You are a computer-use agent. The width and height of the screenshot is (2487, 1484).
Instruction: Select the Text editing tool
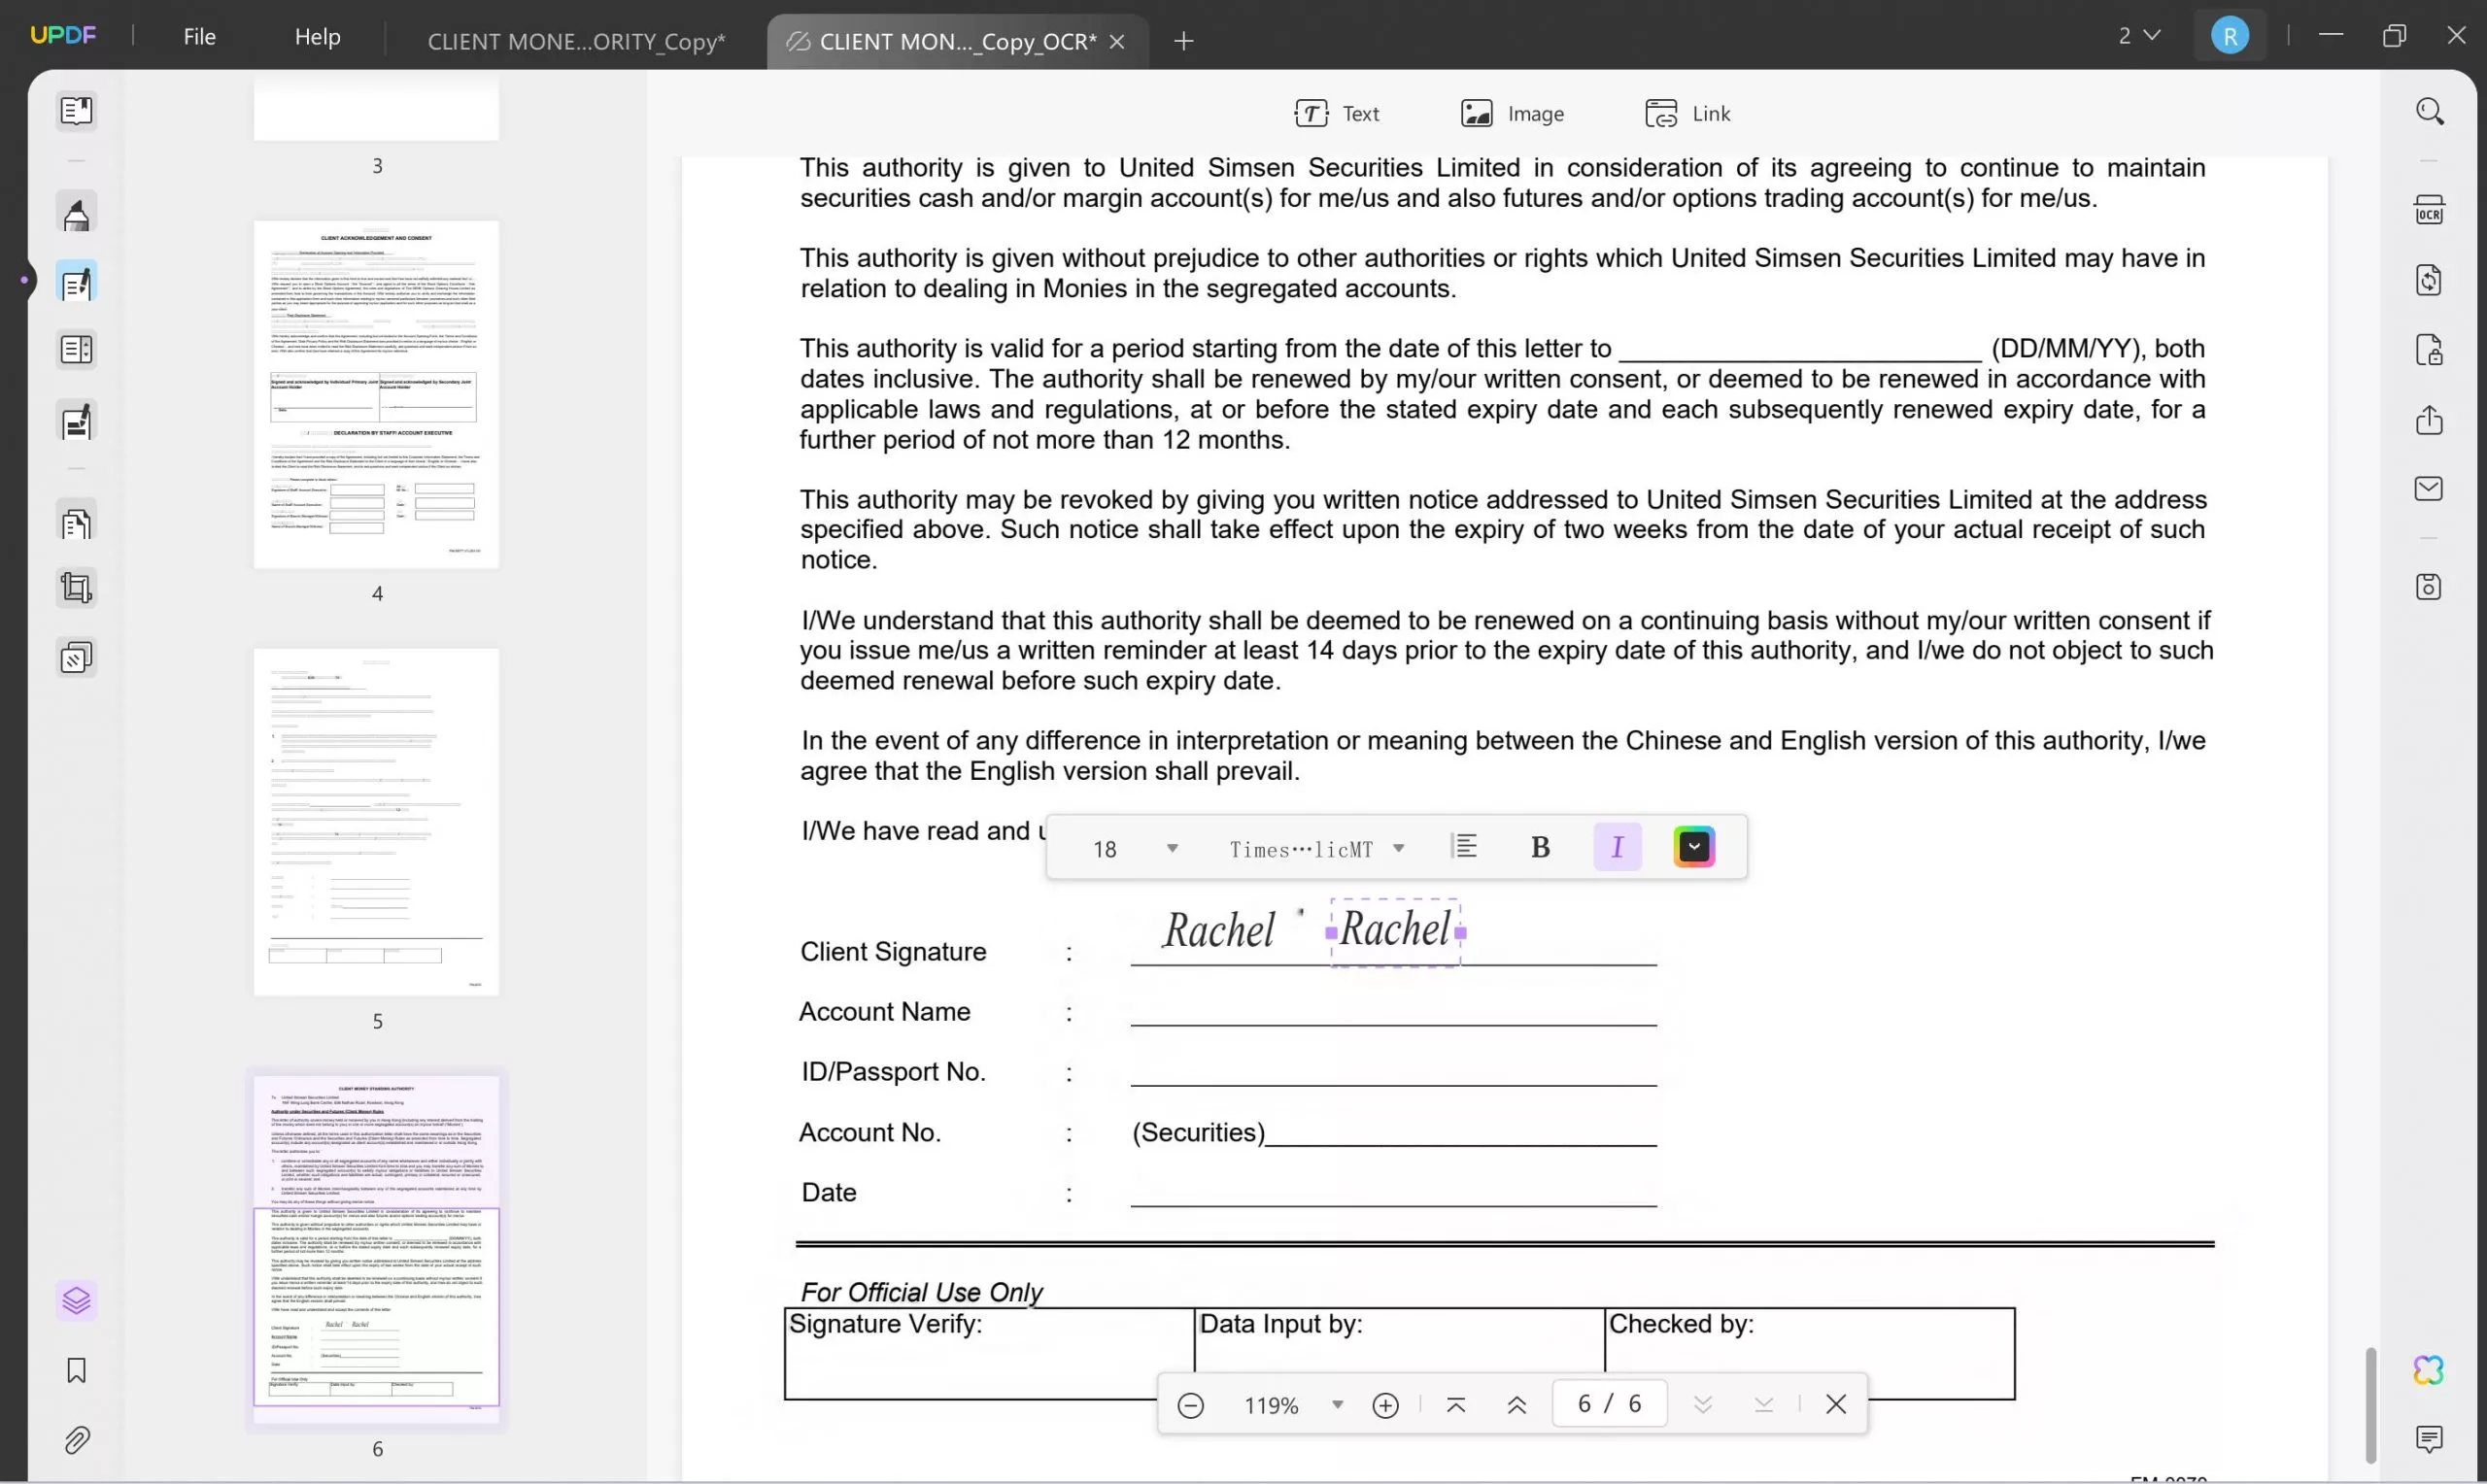(x=1339, y=113)
